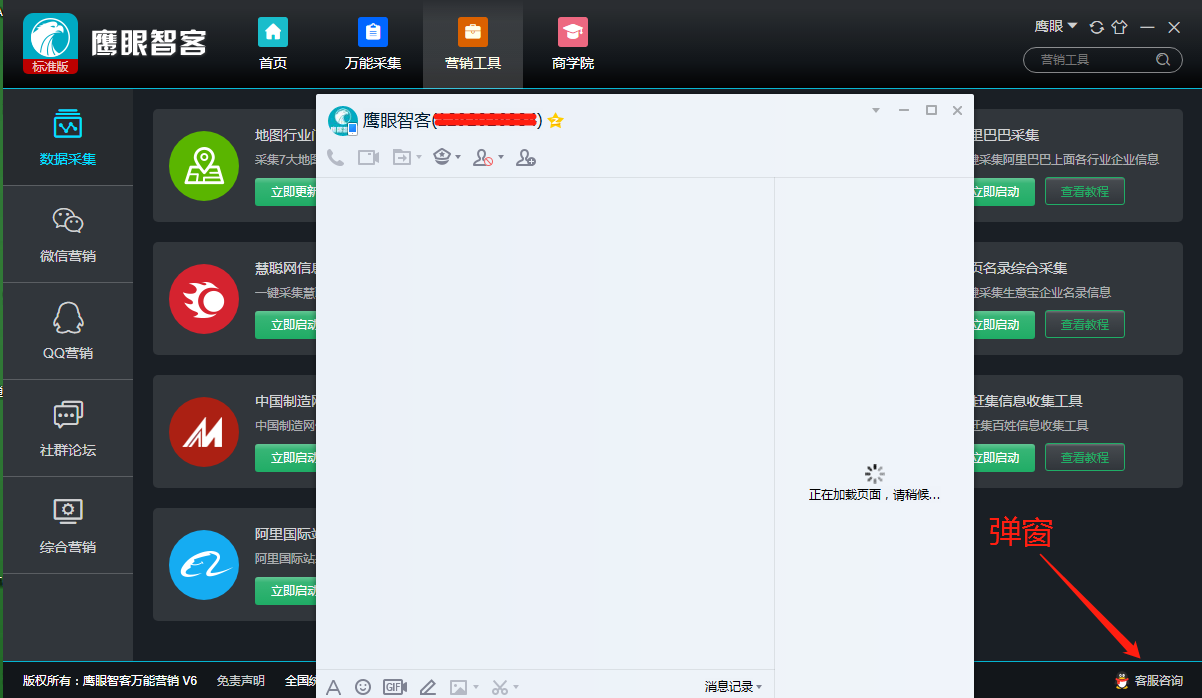Viewport: 1202px width, 698px height.
Task: Open the 免责声明 disclaimer link
Action: coord(240,679)
